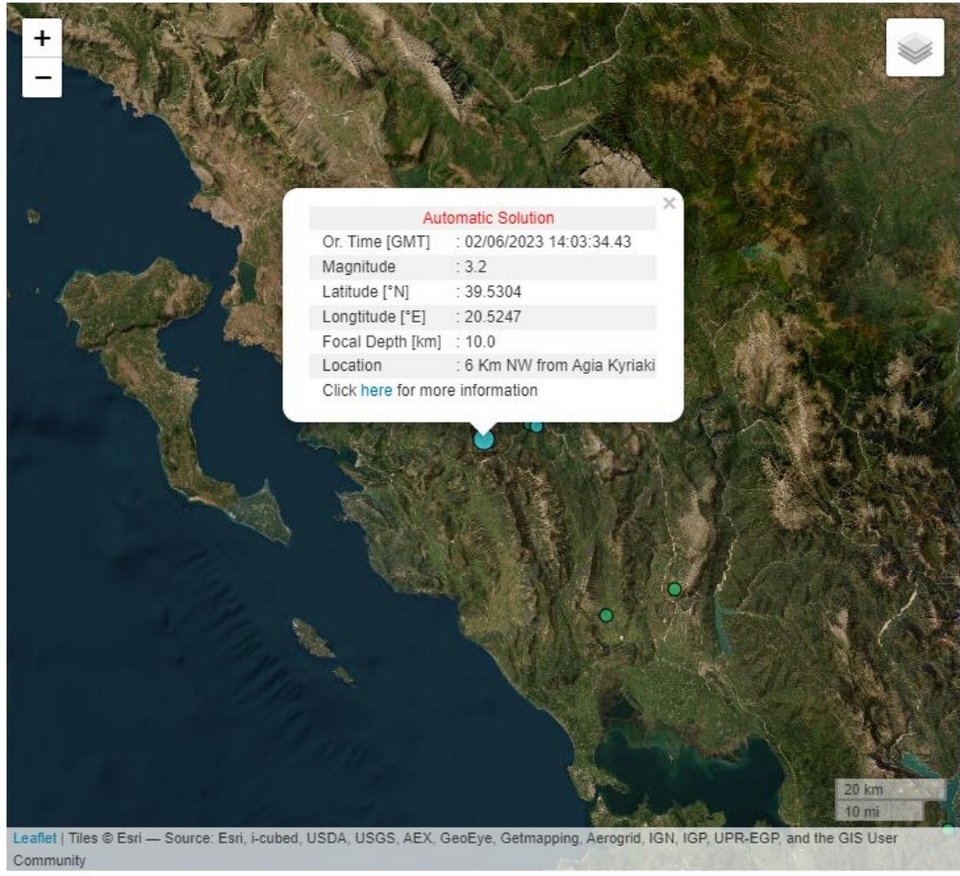Click the latitude value 39.5304

coord(493,292)
